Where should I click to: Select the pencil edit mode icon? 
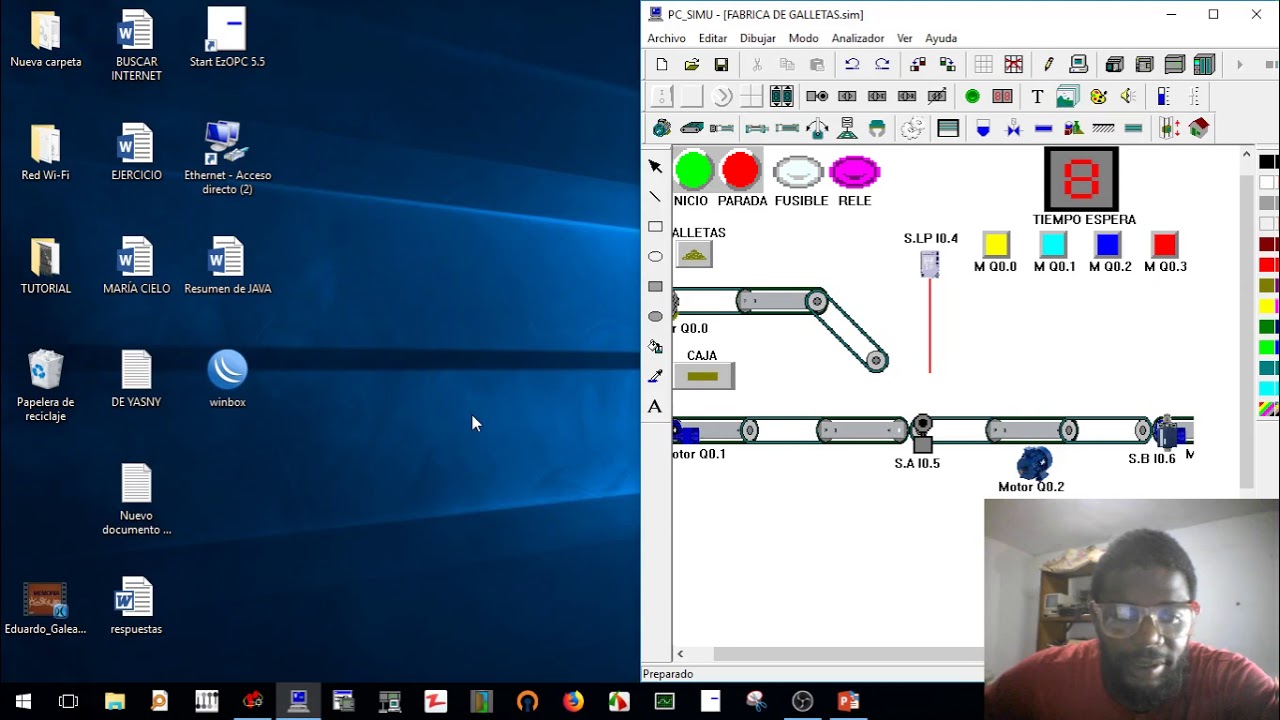tap(1048, 64)
